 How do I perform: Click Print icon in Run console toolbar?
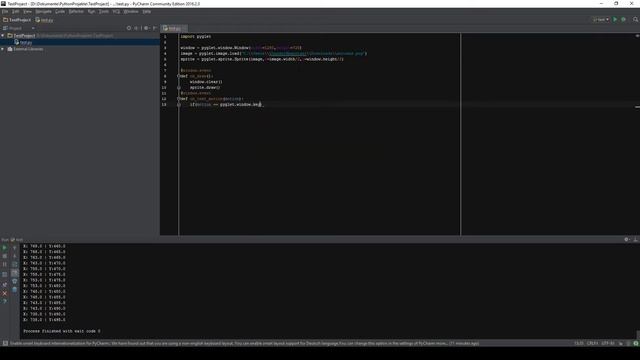pos(15,281)
